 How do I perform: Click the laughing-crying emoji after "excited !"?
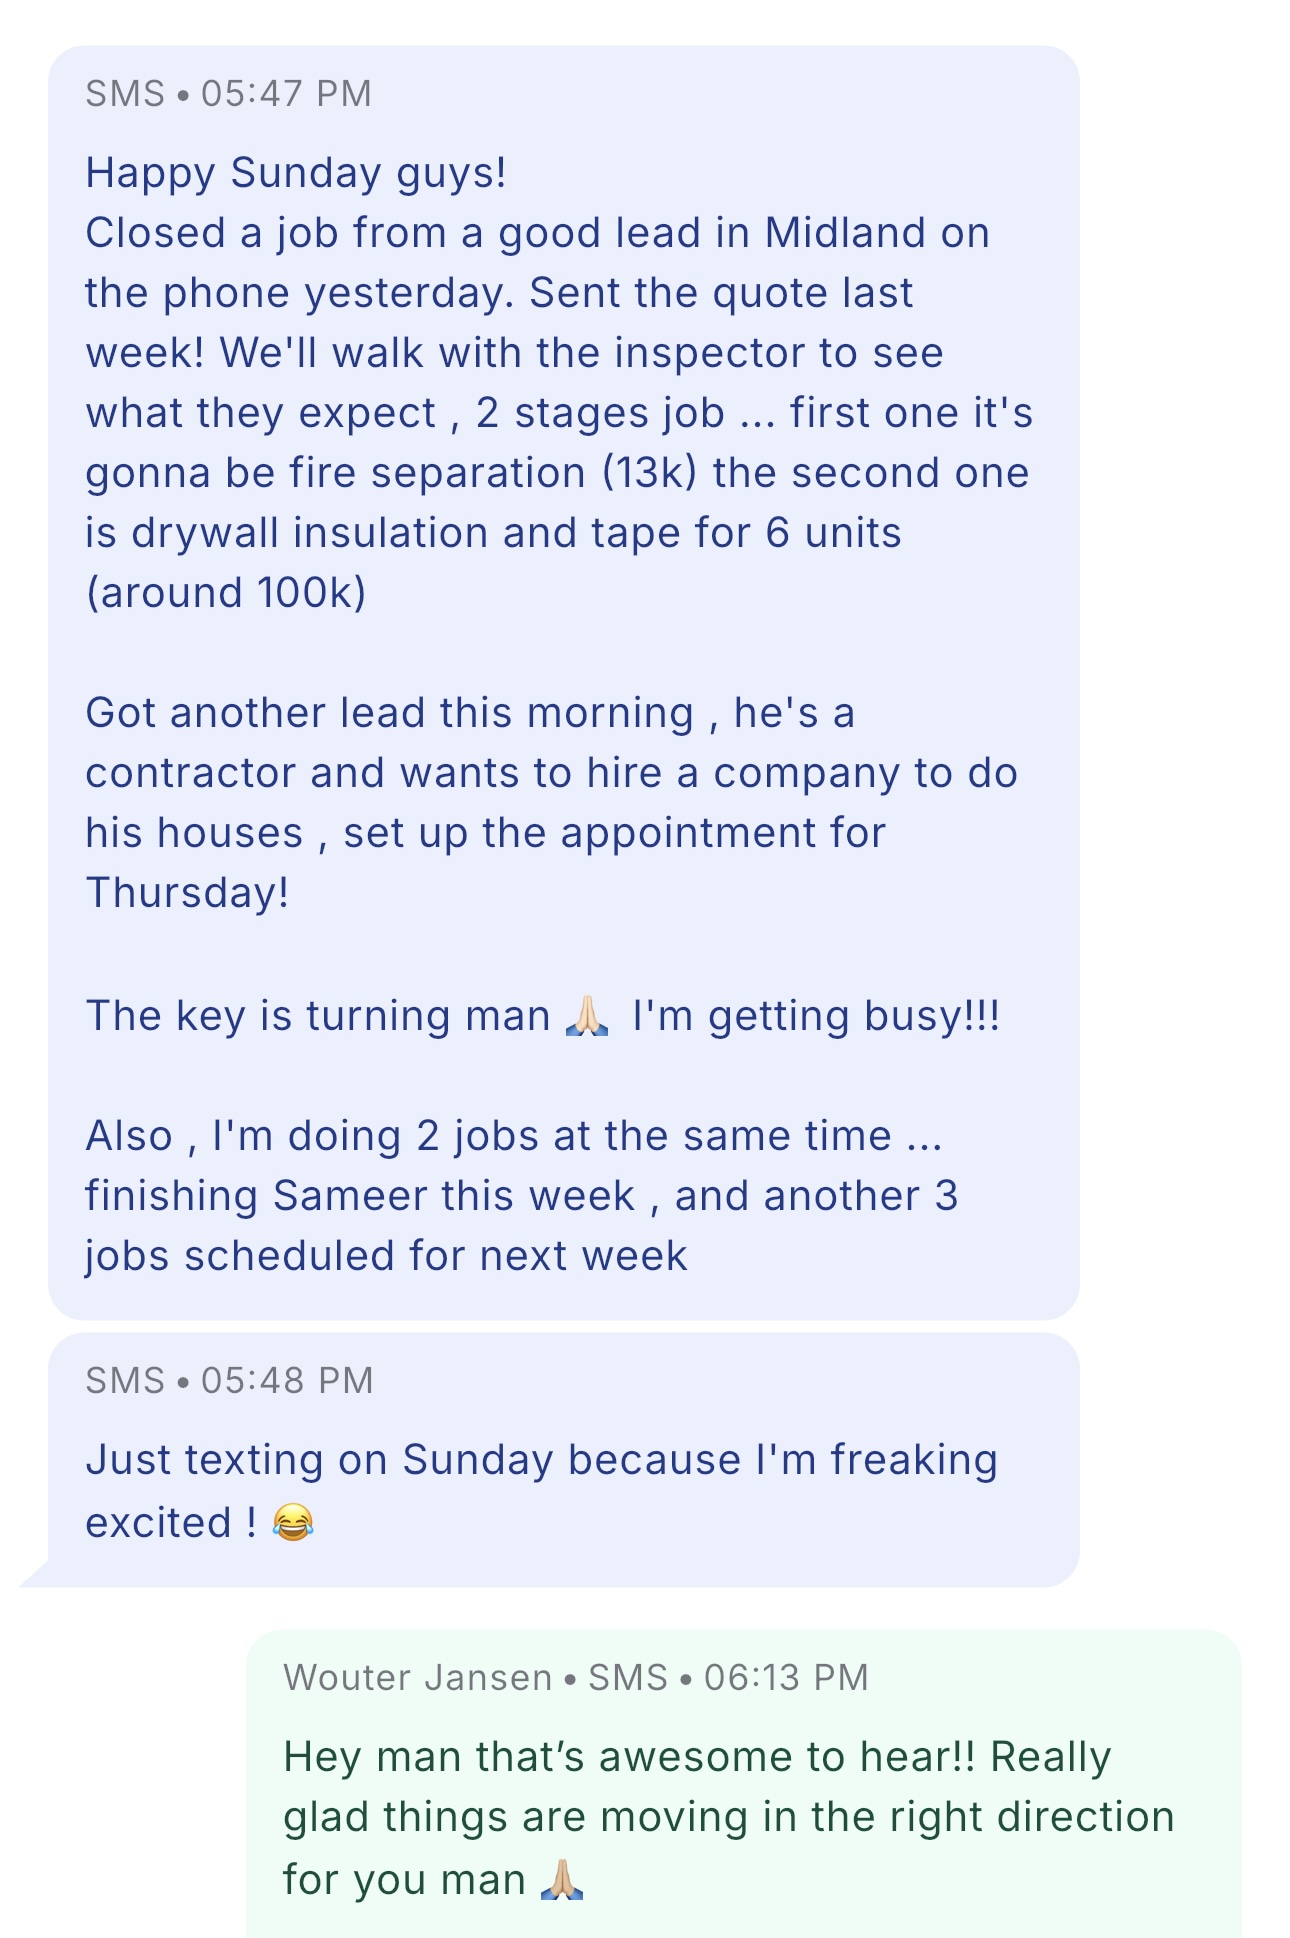coord(293,1522)
